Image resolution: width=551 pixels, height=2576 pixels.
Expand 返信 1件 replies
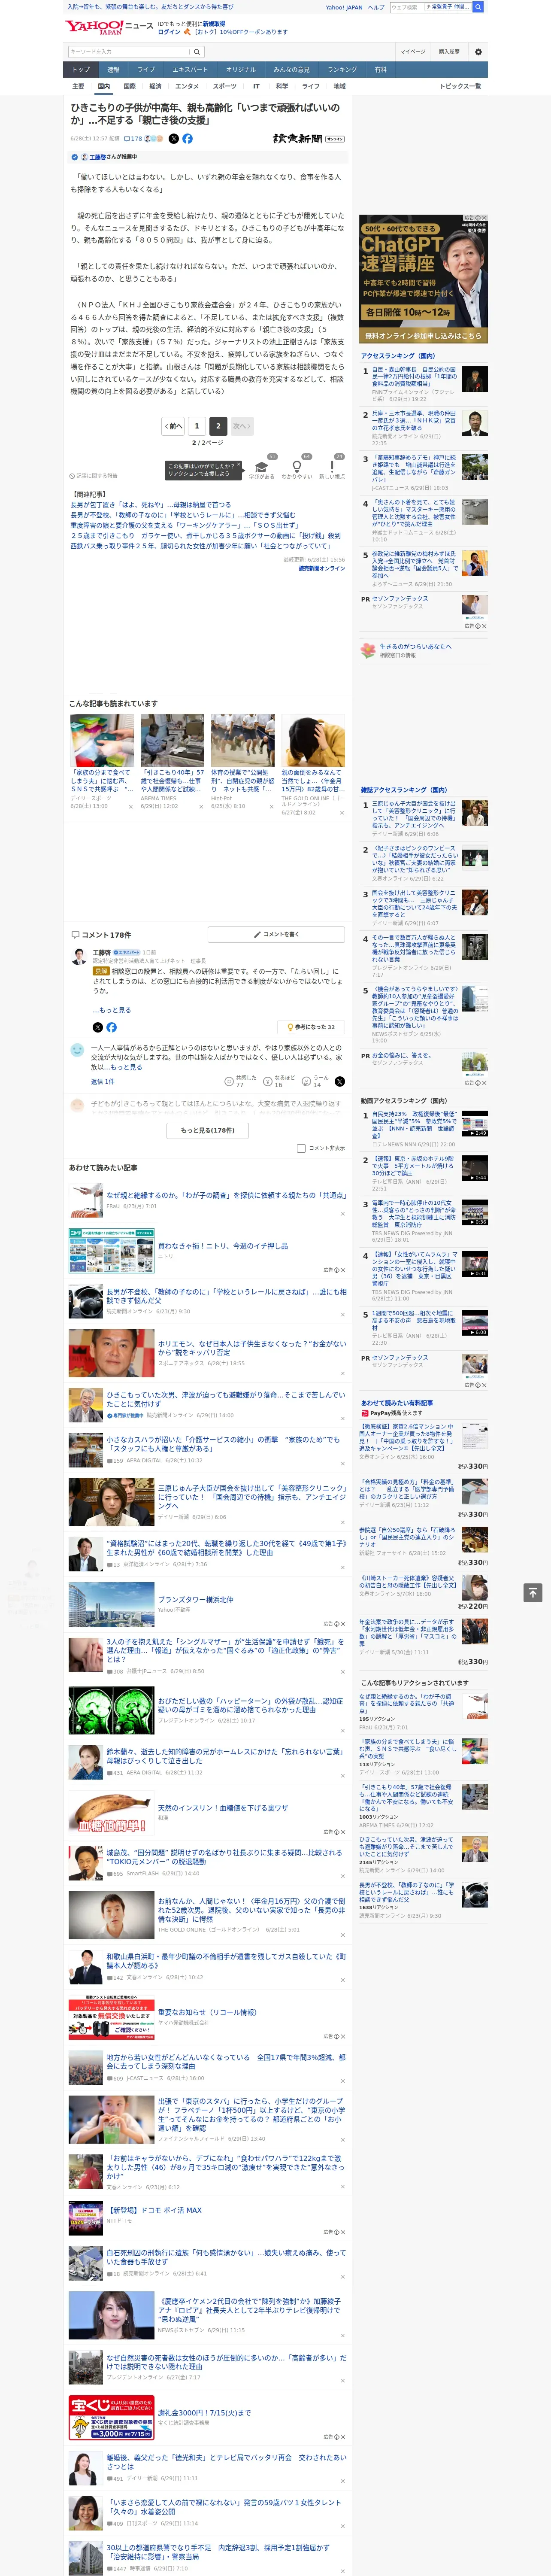[x=102, y=1081]
